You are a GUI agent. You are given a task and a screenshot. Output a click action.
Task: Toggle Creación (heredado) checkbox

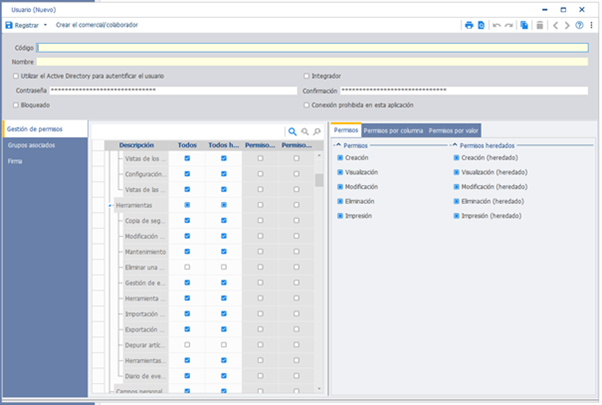456,158
